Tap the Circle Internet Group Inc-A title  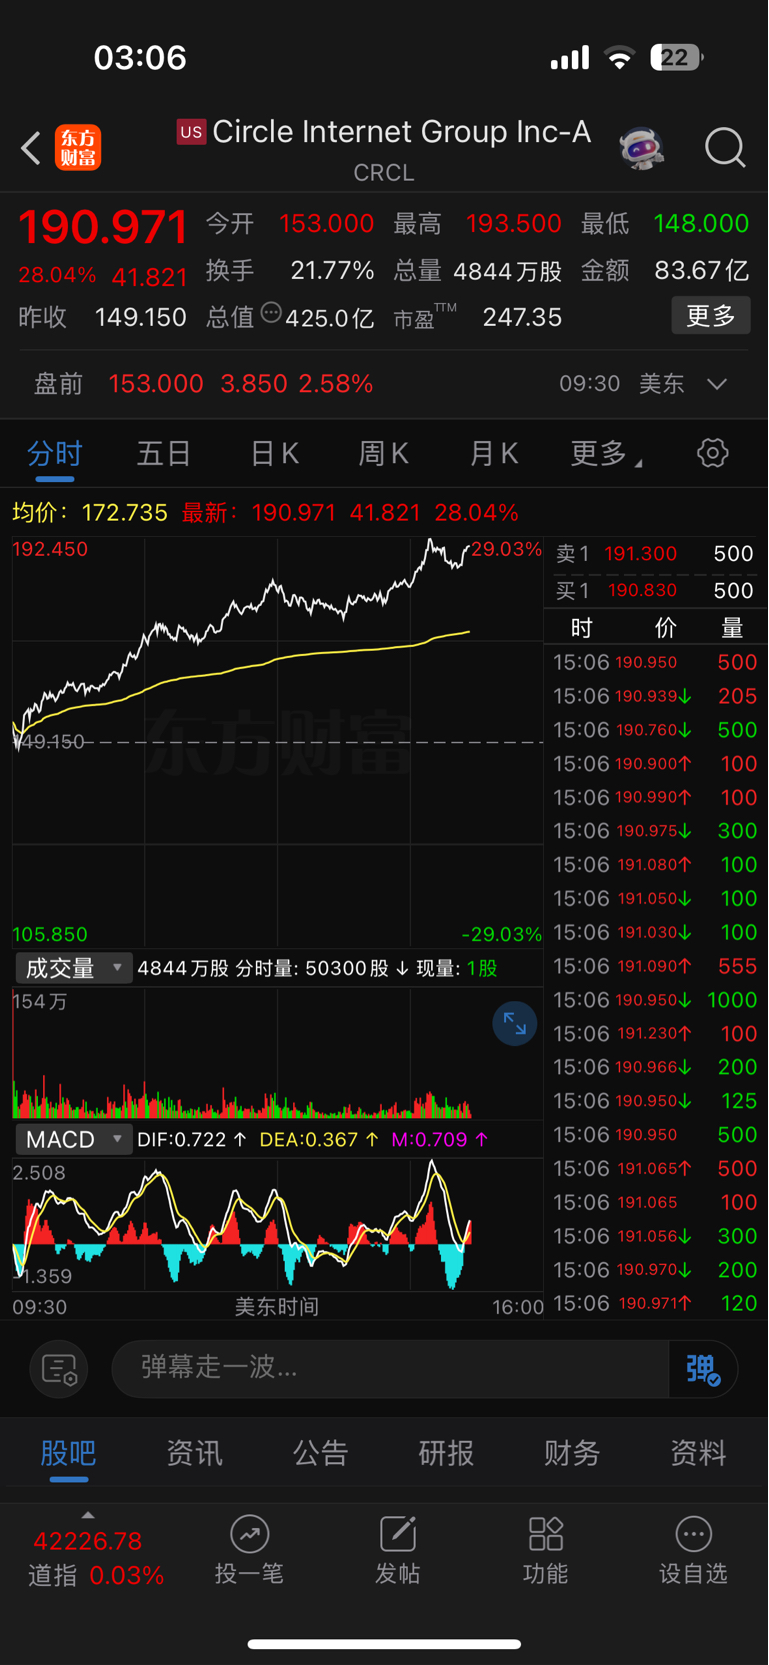(x=401, y=132)
